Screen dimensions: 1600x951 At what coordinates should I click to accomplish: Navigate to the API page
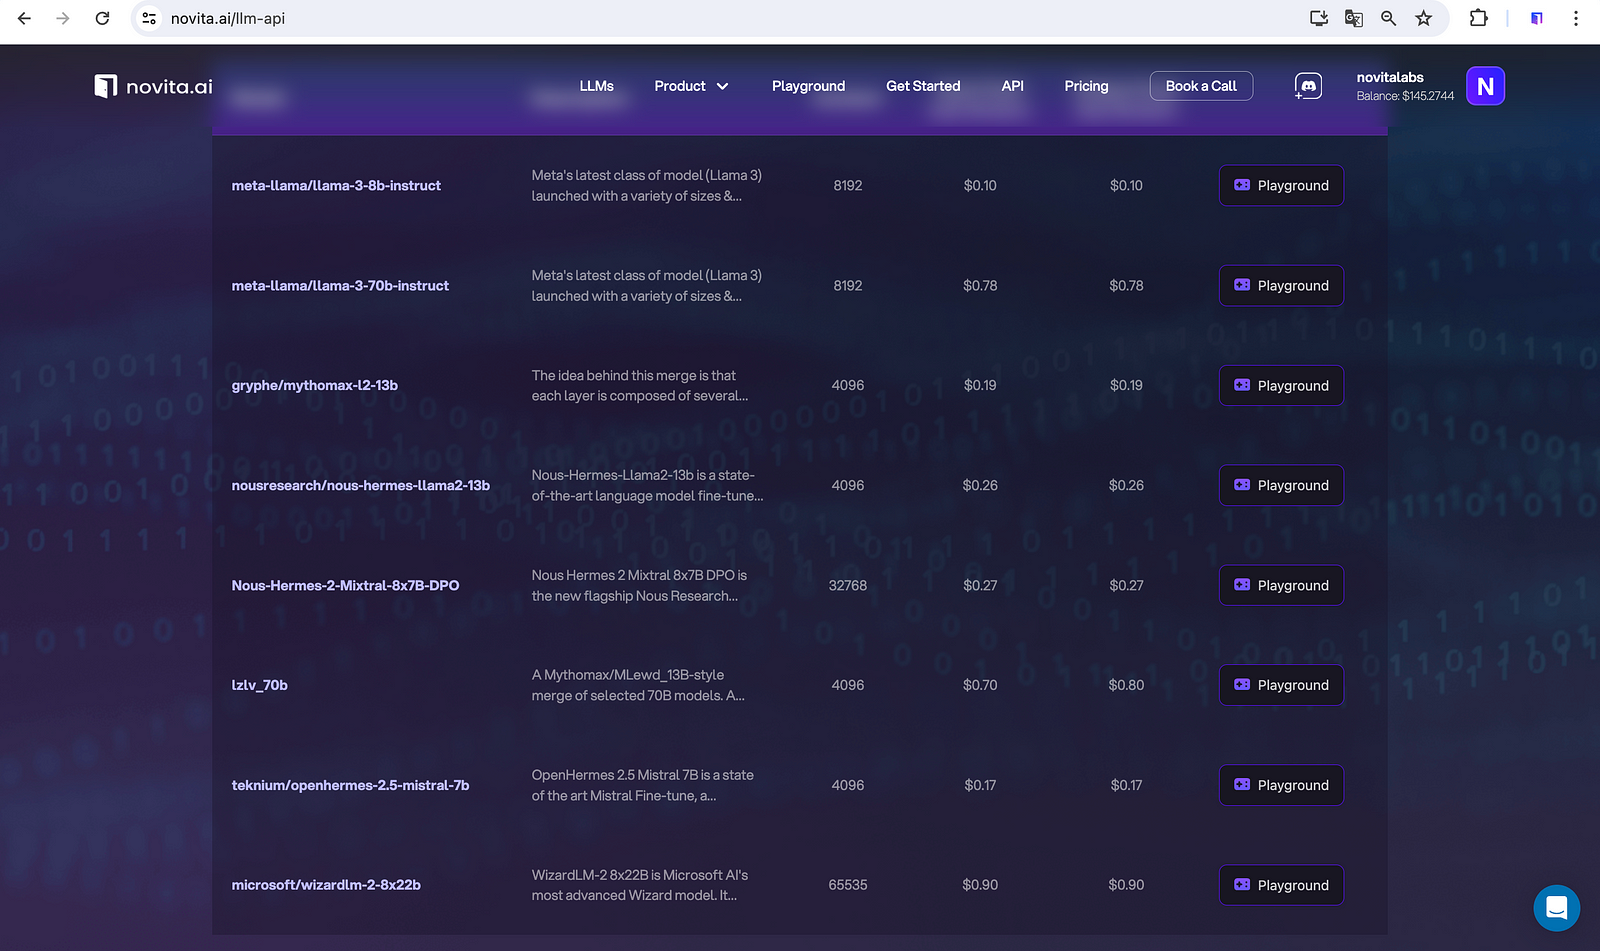1013,86
